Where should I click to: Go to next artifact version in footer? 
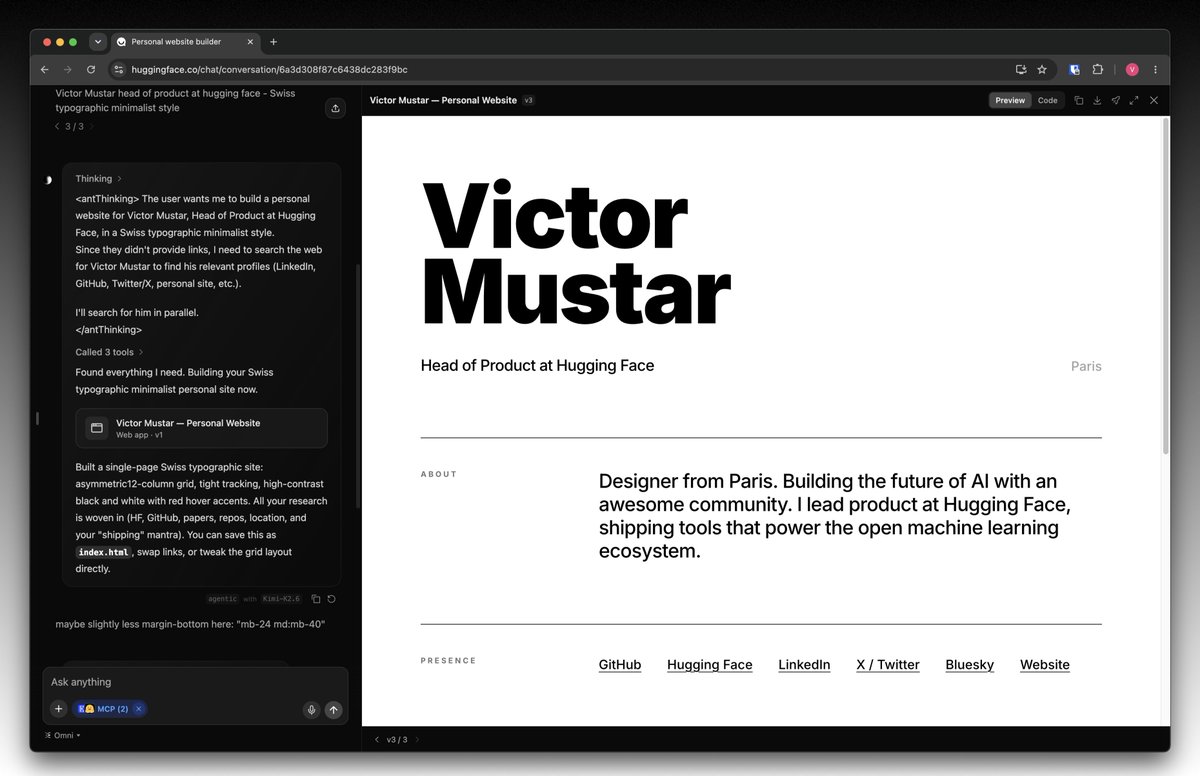(x=417, y=740)
